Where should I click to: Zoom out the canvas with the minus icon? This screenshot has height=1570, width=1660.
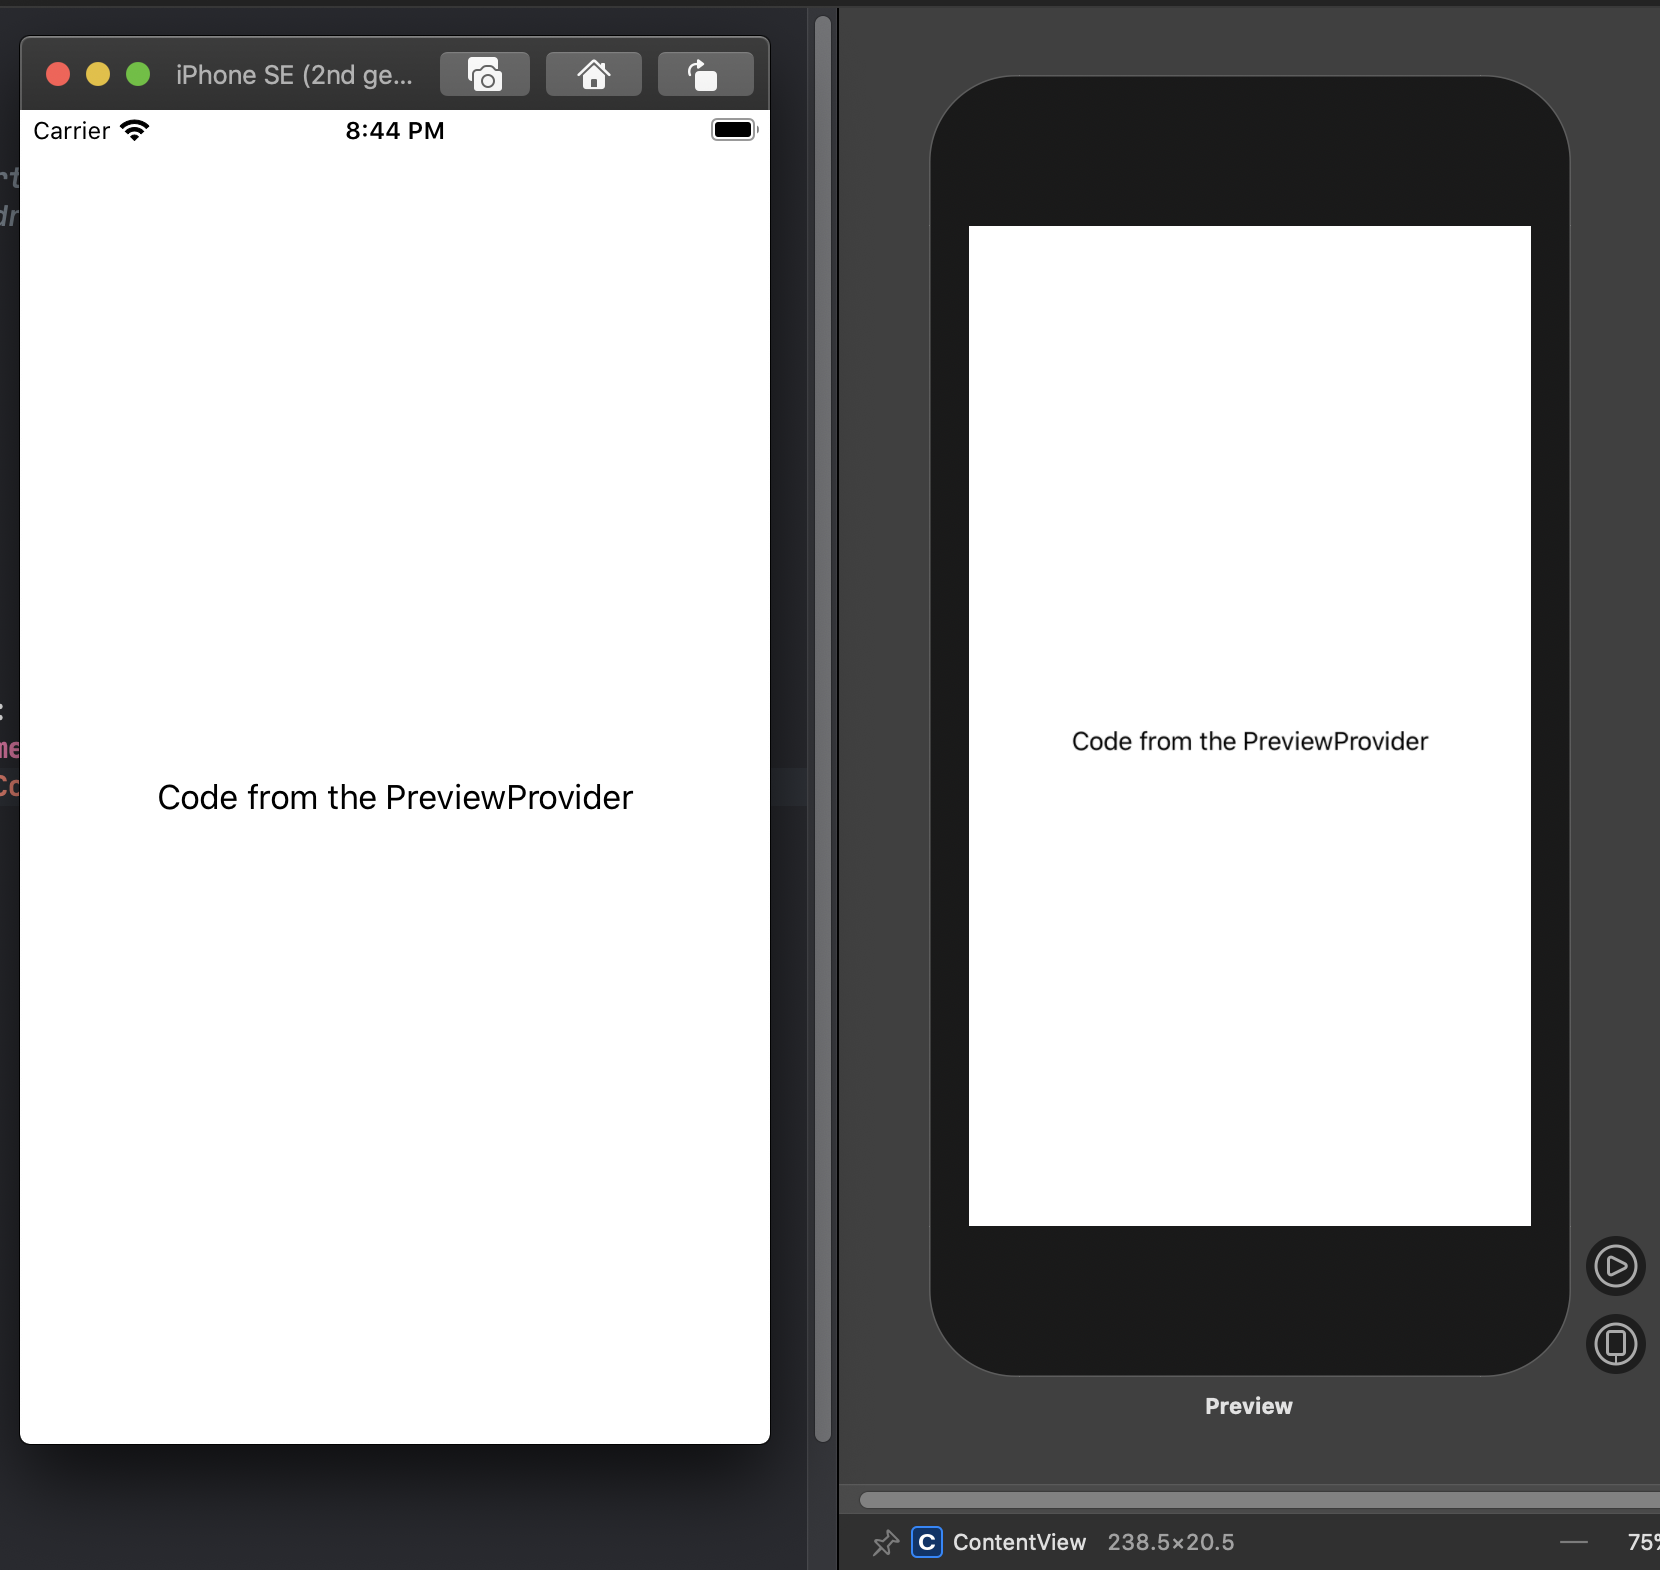1573,1542
